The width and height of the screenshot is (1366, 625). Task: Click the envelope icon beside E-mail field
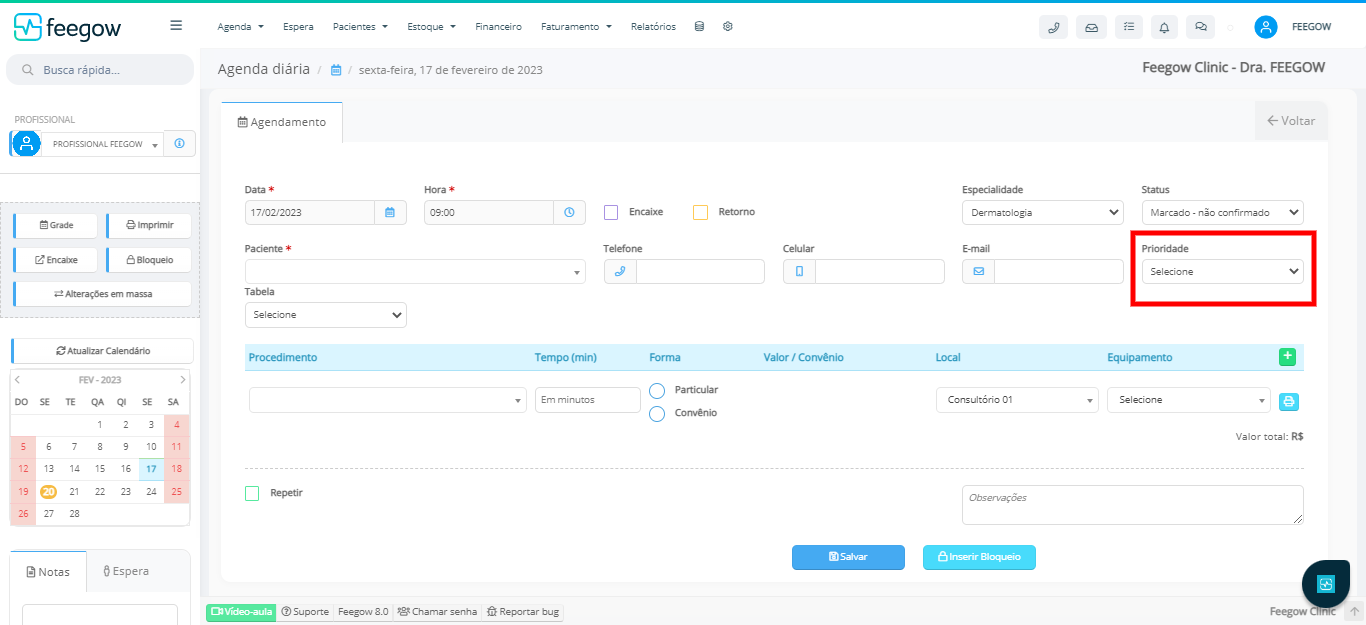978,271
